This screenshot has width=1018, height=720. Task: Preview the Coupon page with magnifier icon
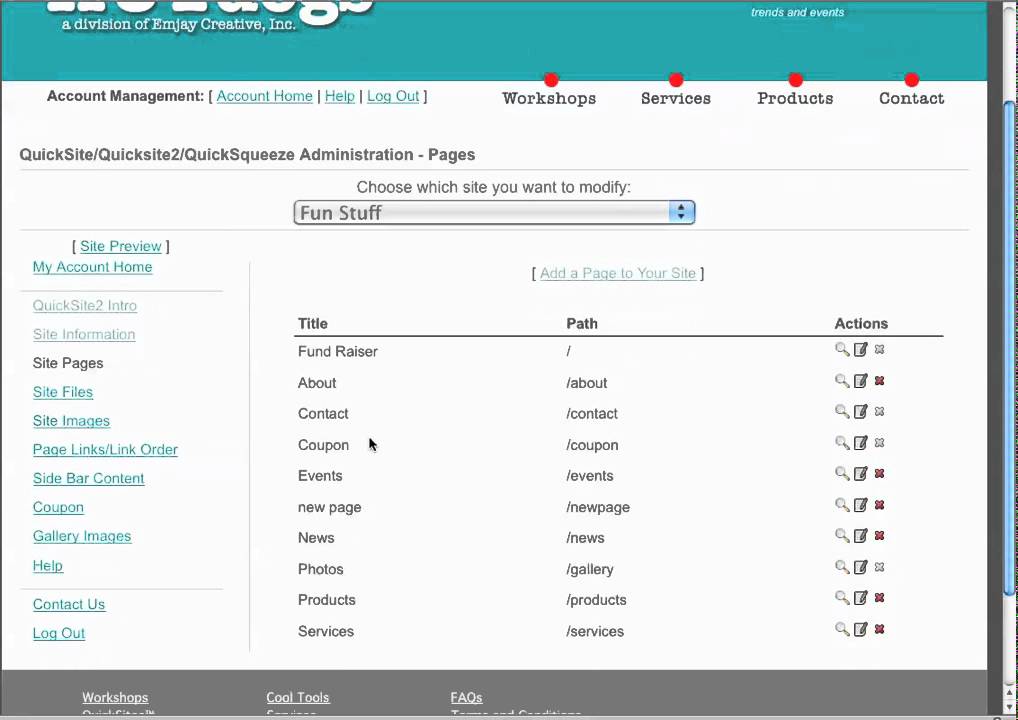pyautogui.click(x=842, y=443)
